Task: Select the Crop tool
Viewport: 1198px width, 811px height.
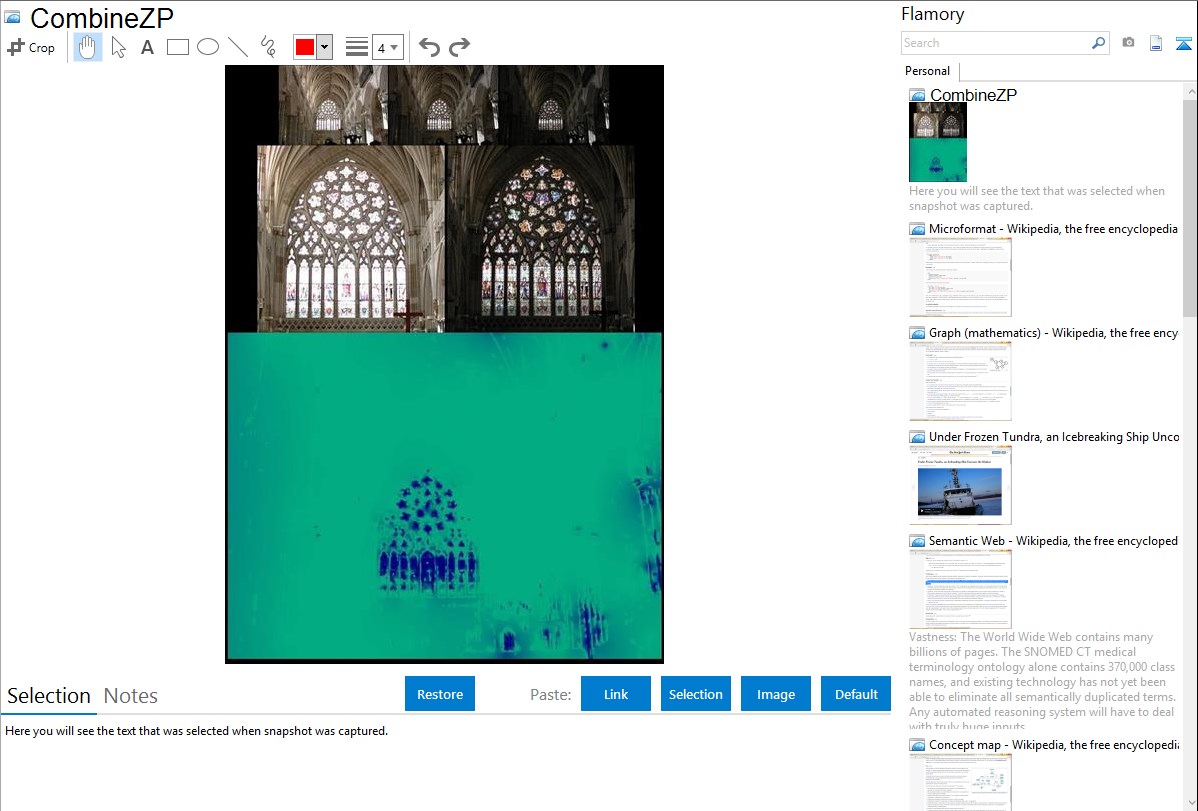Action: click(x=31, y=47)
